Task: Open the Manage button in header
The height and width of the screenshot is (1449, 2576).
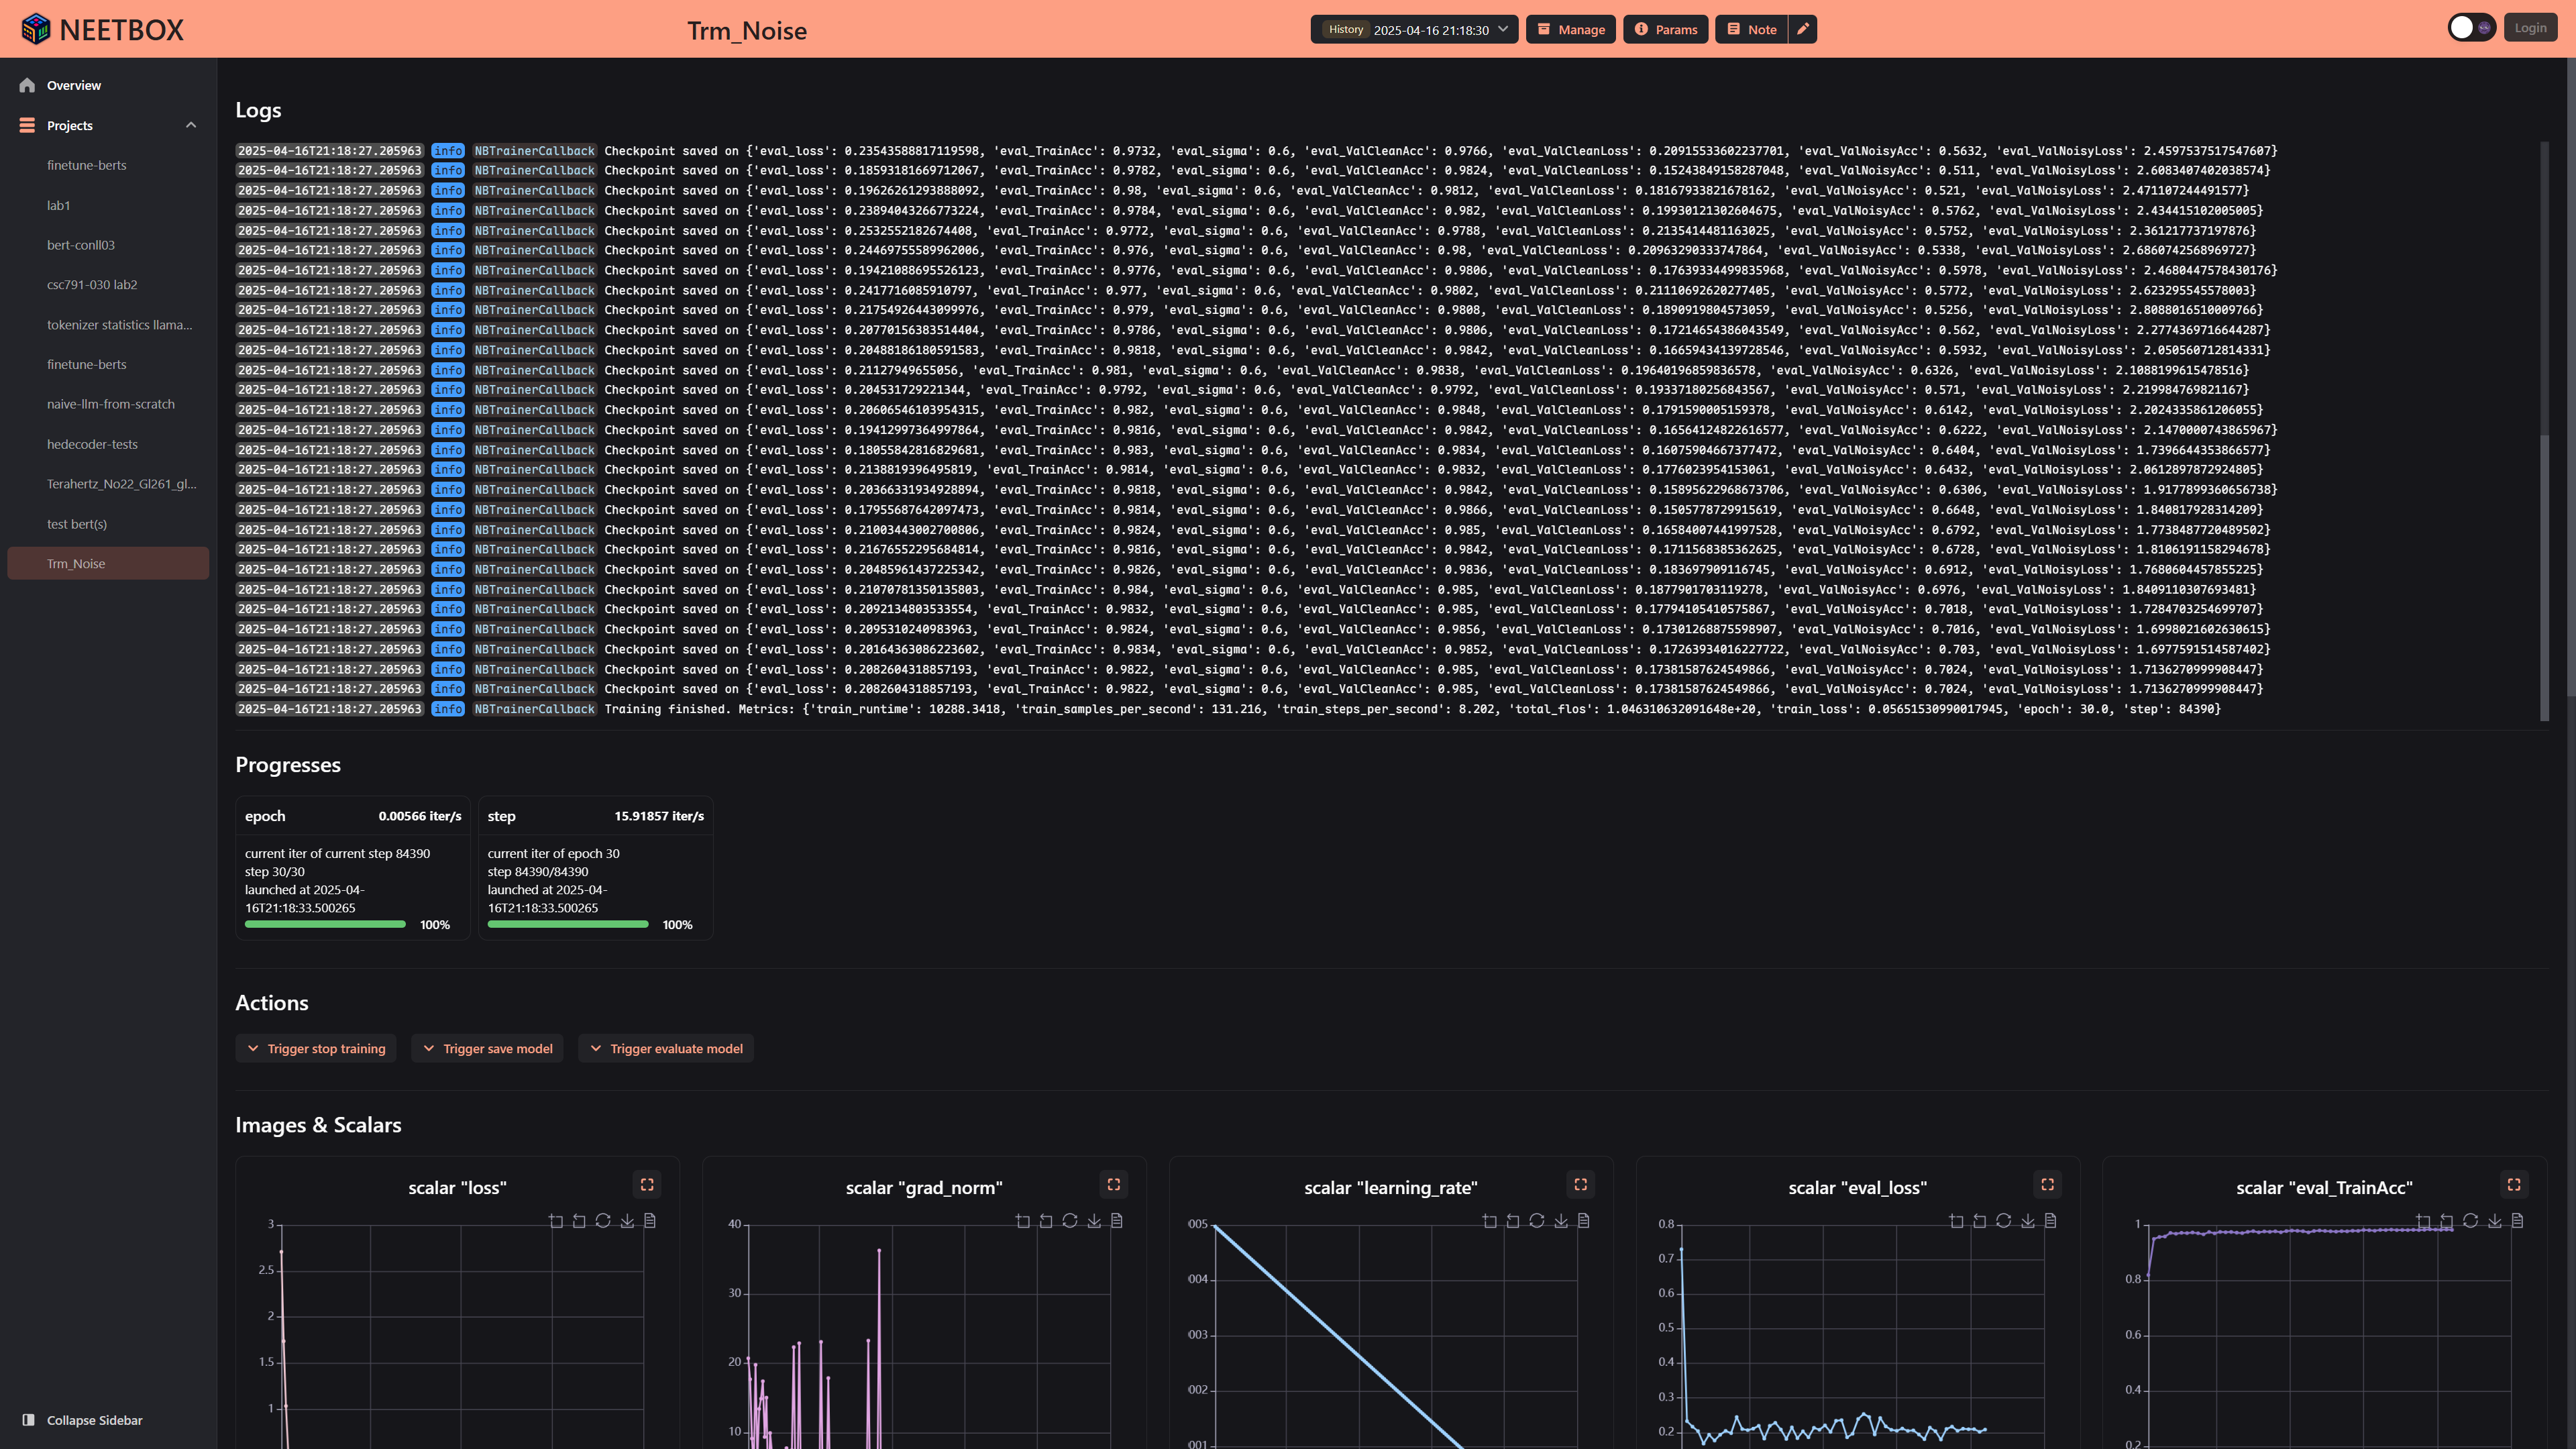Action: click(x=1570, y=29)
